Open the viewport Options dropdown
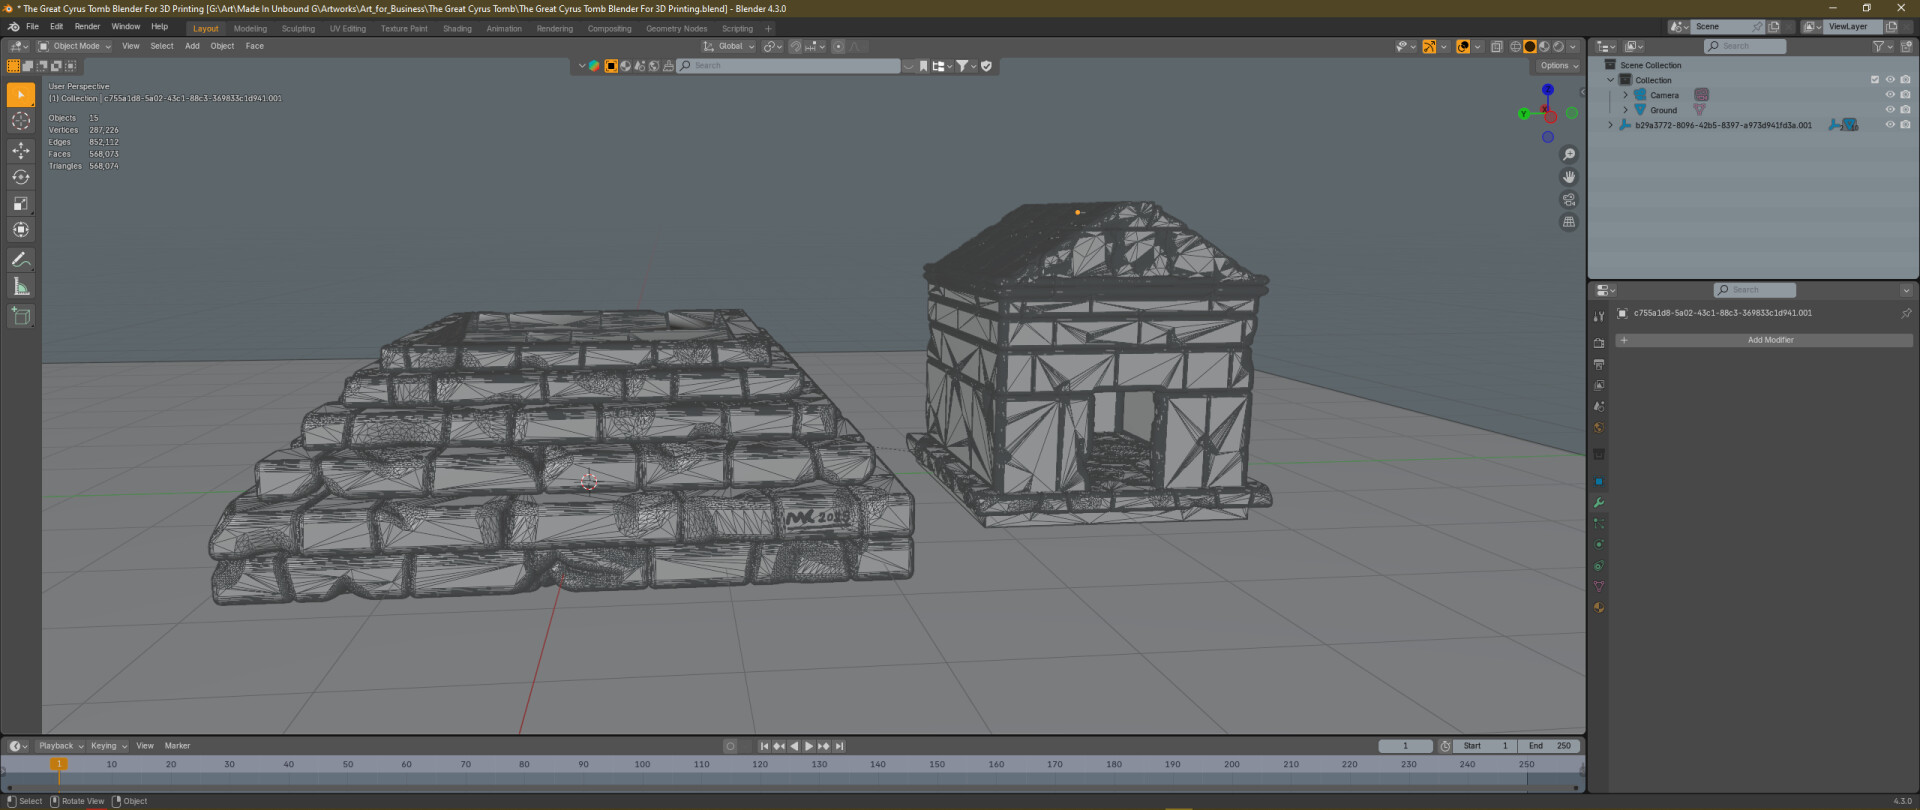 pos(1558,66)
